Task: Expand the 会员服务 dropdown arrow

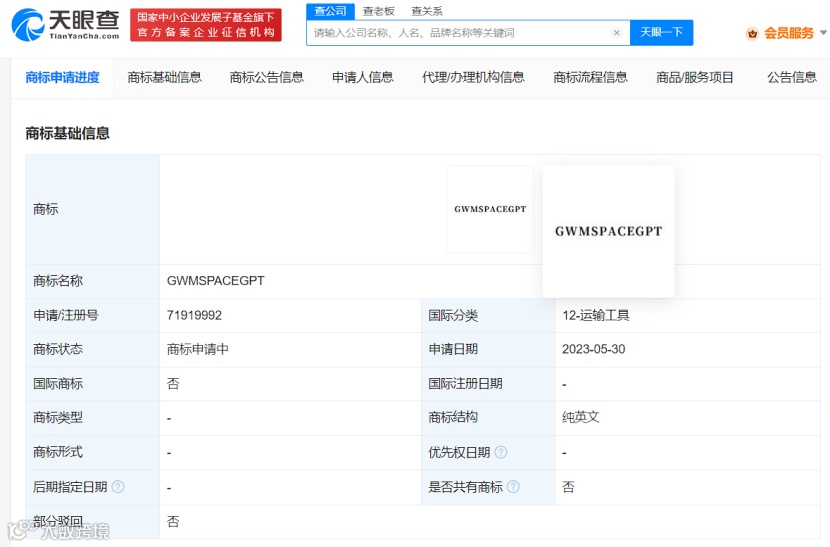Action: (823, 33)
